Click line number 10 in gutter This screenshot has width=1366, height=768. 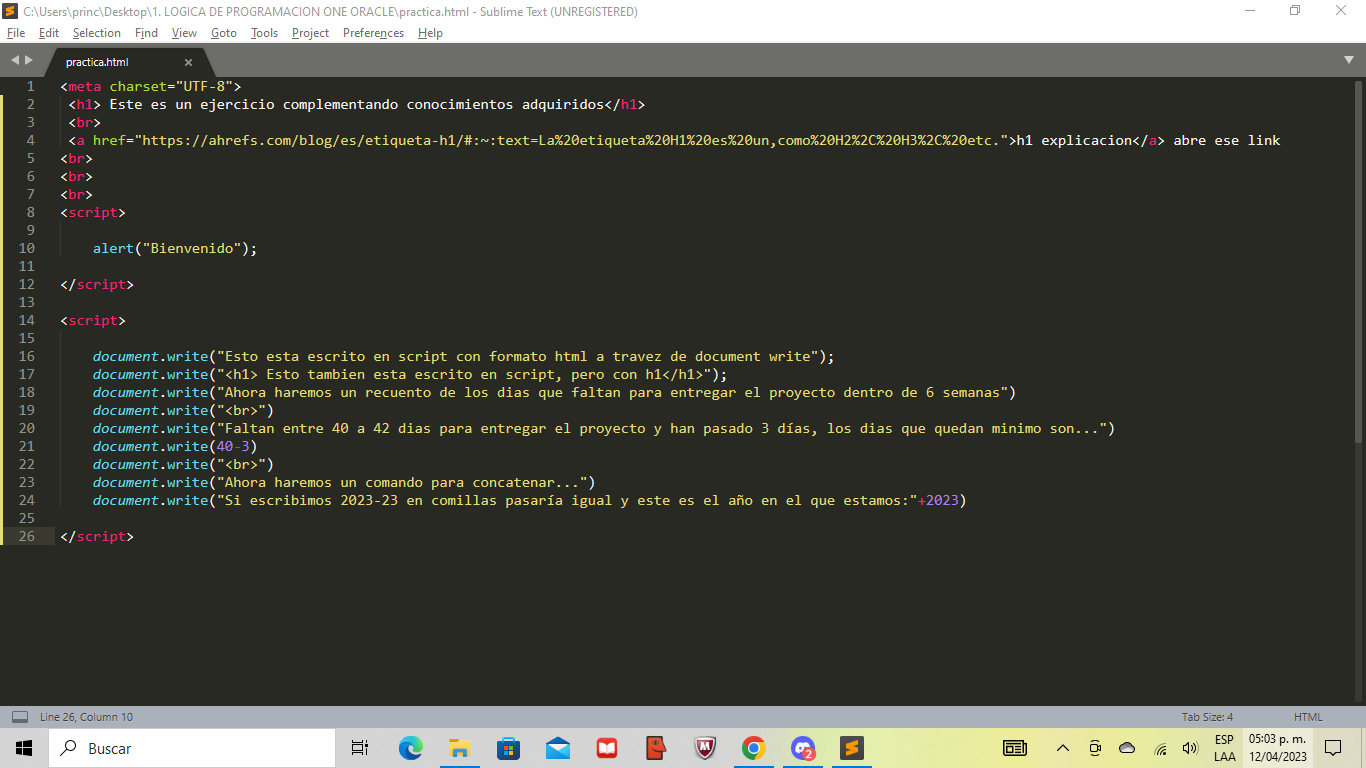coord(26,248)
